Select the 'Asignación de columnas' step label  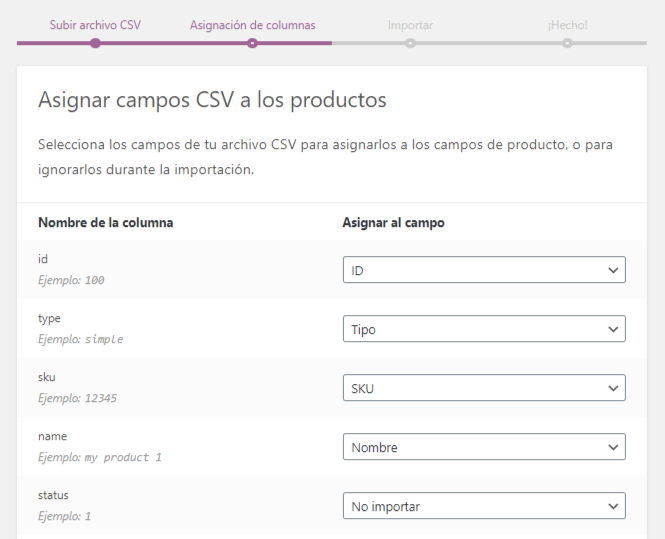[252, 25]
